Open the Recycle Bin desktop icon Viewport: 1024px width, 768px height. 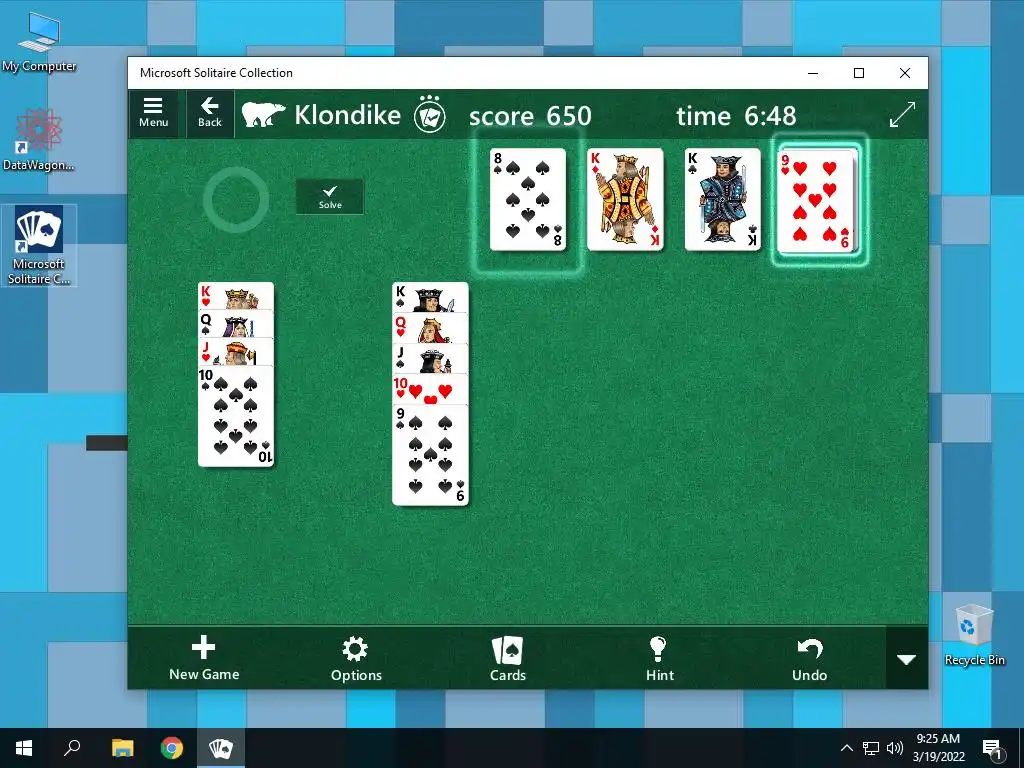(974, 635)
